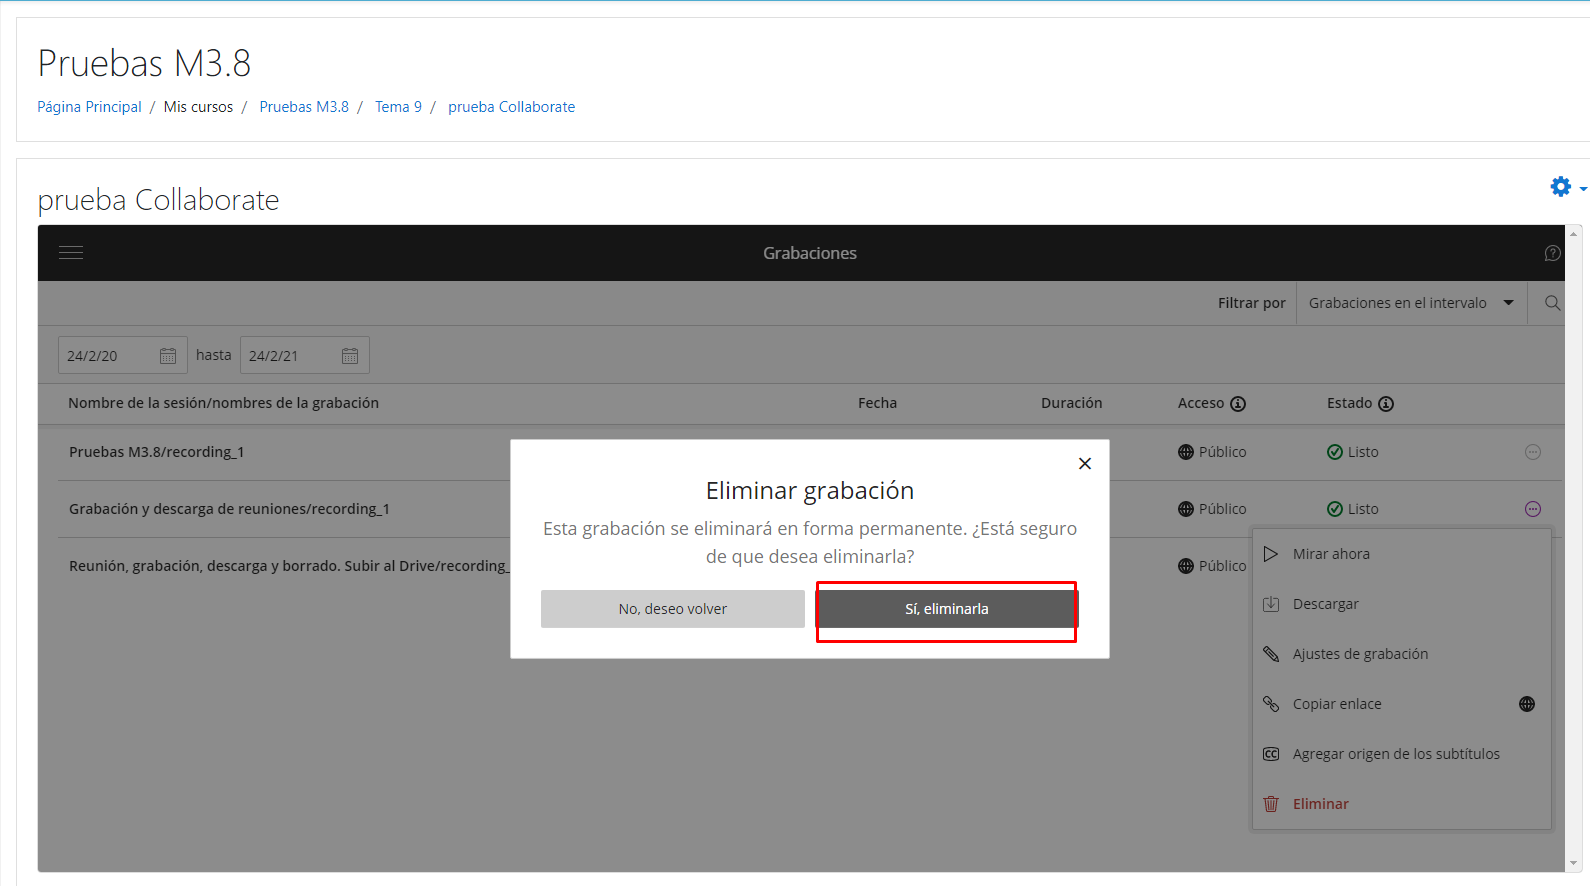This screenshot has width=1590, height=886.
Task: Open Tema 9 breadcrumb link
Action: (x=398, y=107)
